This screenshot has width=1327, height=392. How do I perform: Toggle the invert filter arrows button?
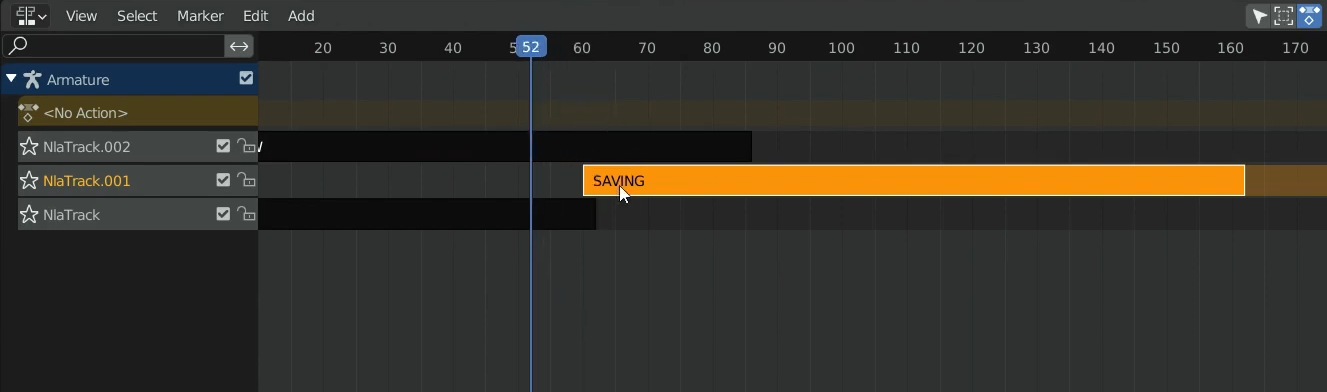tap(239, 46)
